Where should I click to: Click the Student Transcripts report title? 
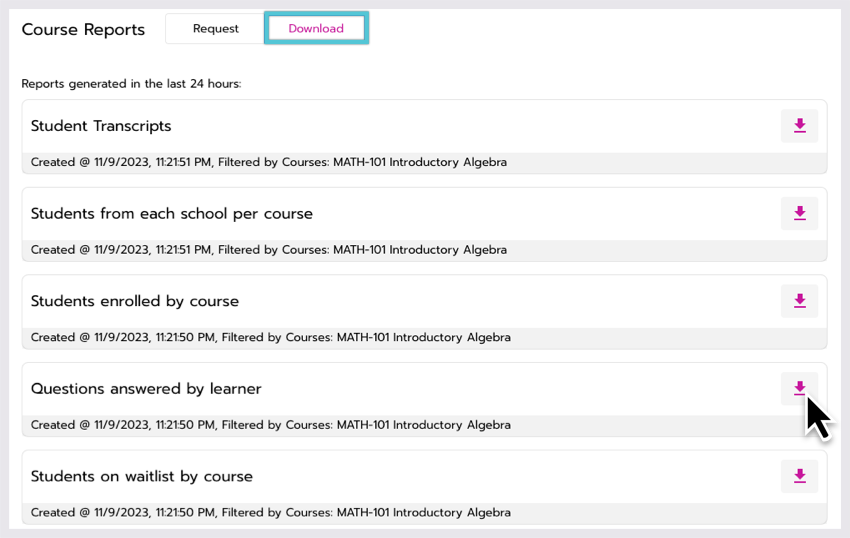tap(101, 126)
